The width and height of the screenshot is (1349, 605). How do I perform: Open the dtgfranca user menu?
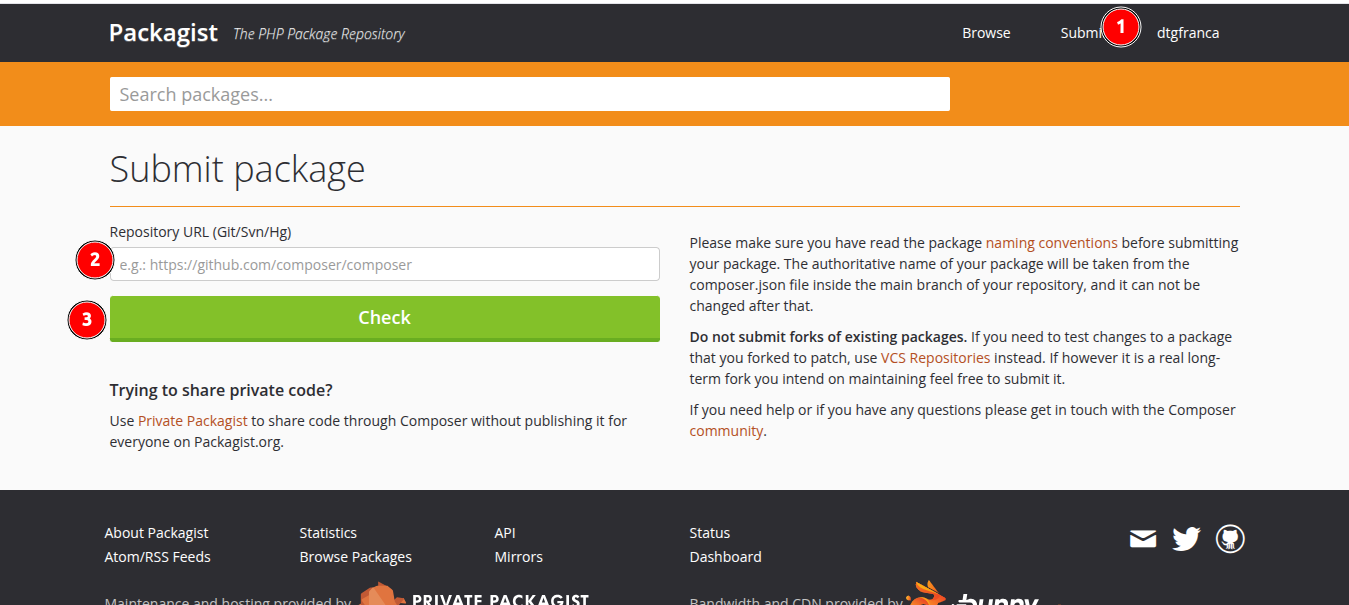click(x=1187, y=33)
